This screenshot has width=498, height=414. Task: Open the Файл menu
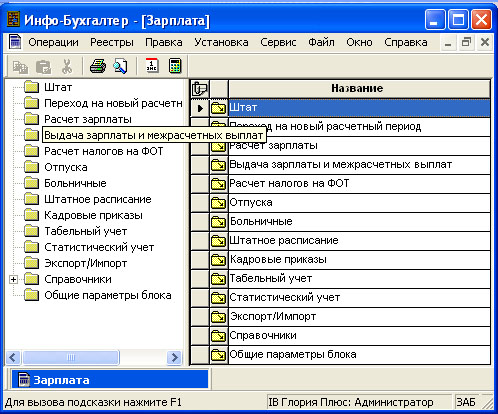tap(321, 42)
